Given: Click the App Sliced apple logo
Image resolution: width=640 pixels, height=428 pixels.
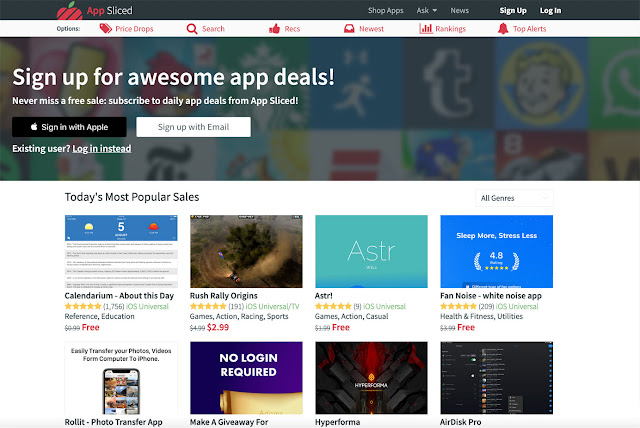Looking at the screenshot, I should coord(70,10).
